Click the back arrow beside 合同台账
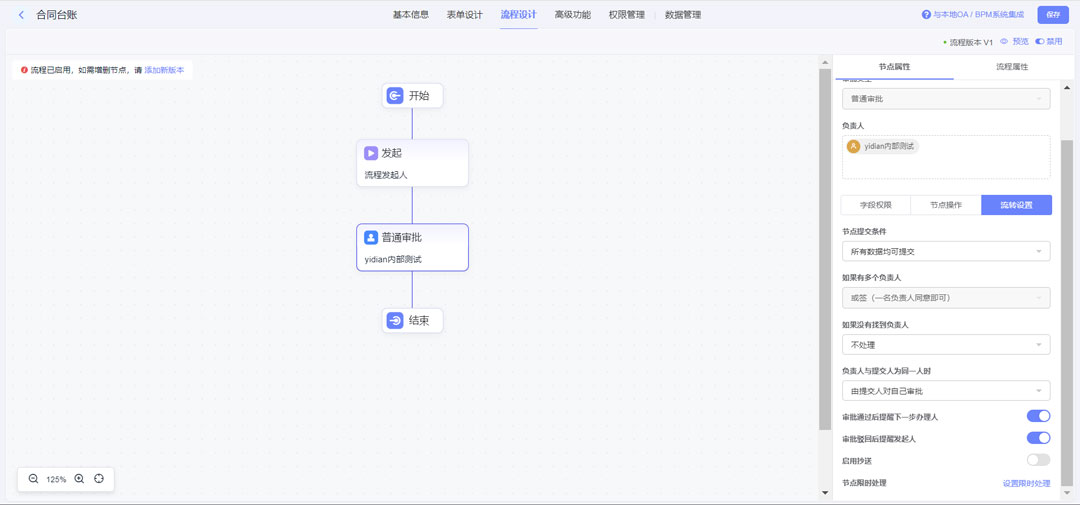 (21, 15)
